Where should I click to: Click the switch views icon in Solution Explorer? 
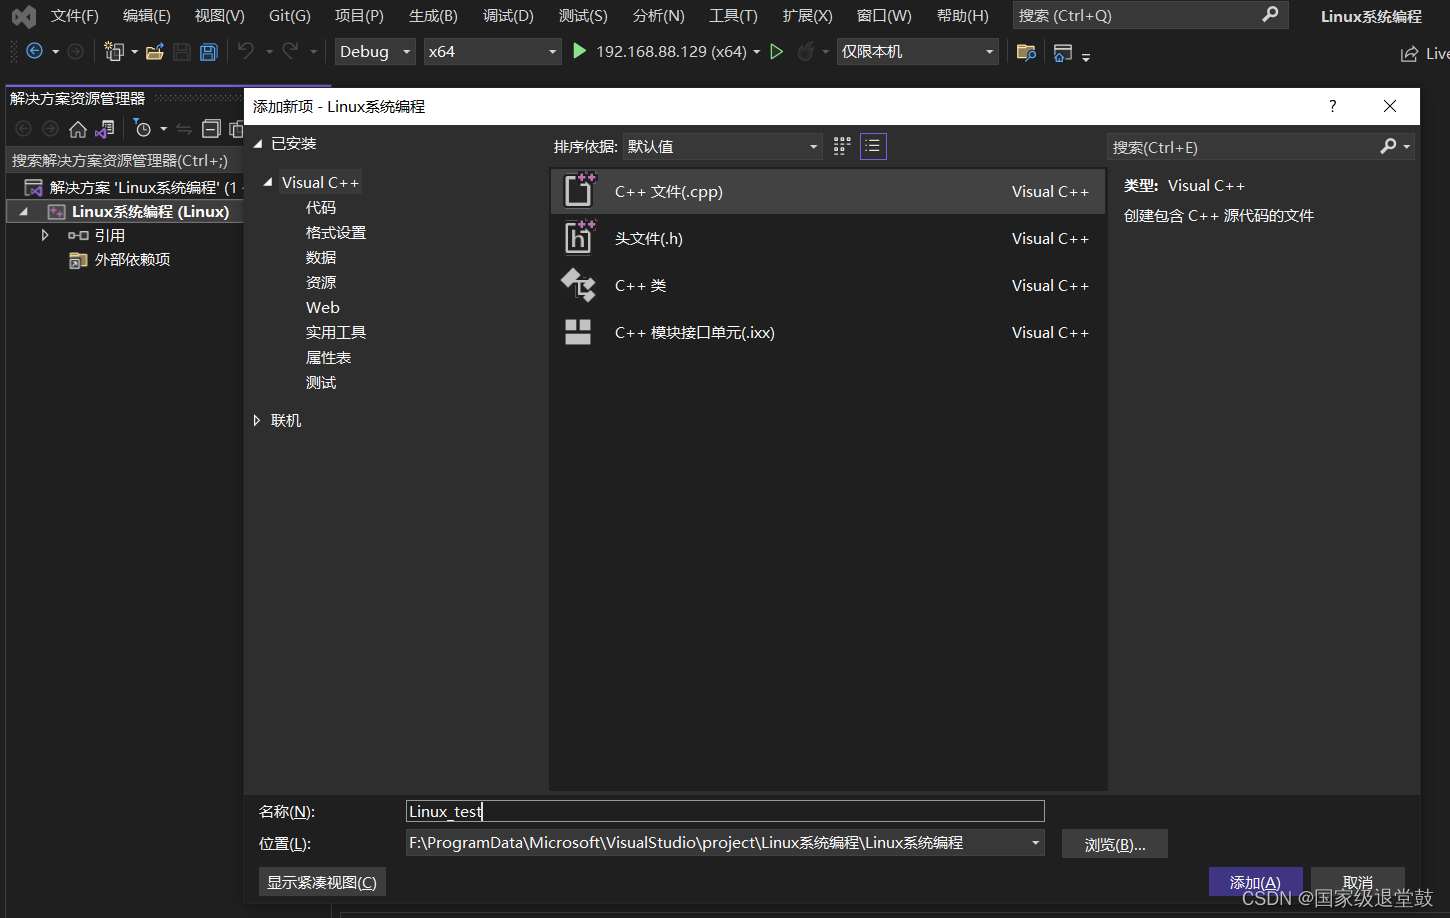pos(105,129)
